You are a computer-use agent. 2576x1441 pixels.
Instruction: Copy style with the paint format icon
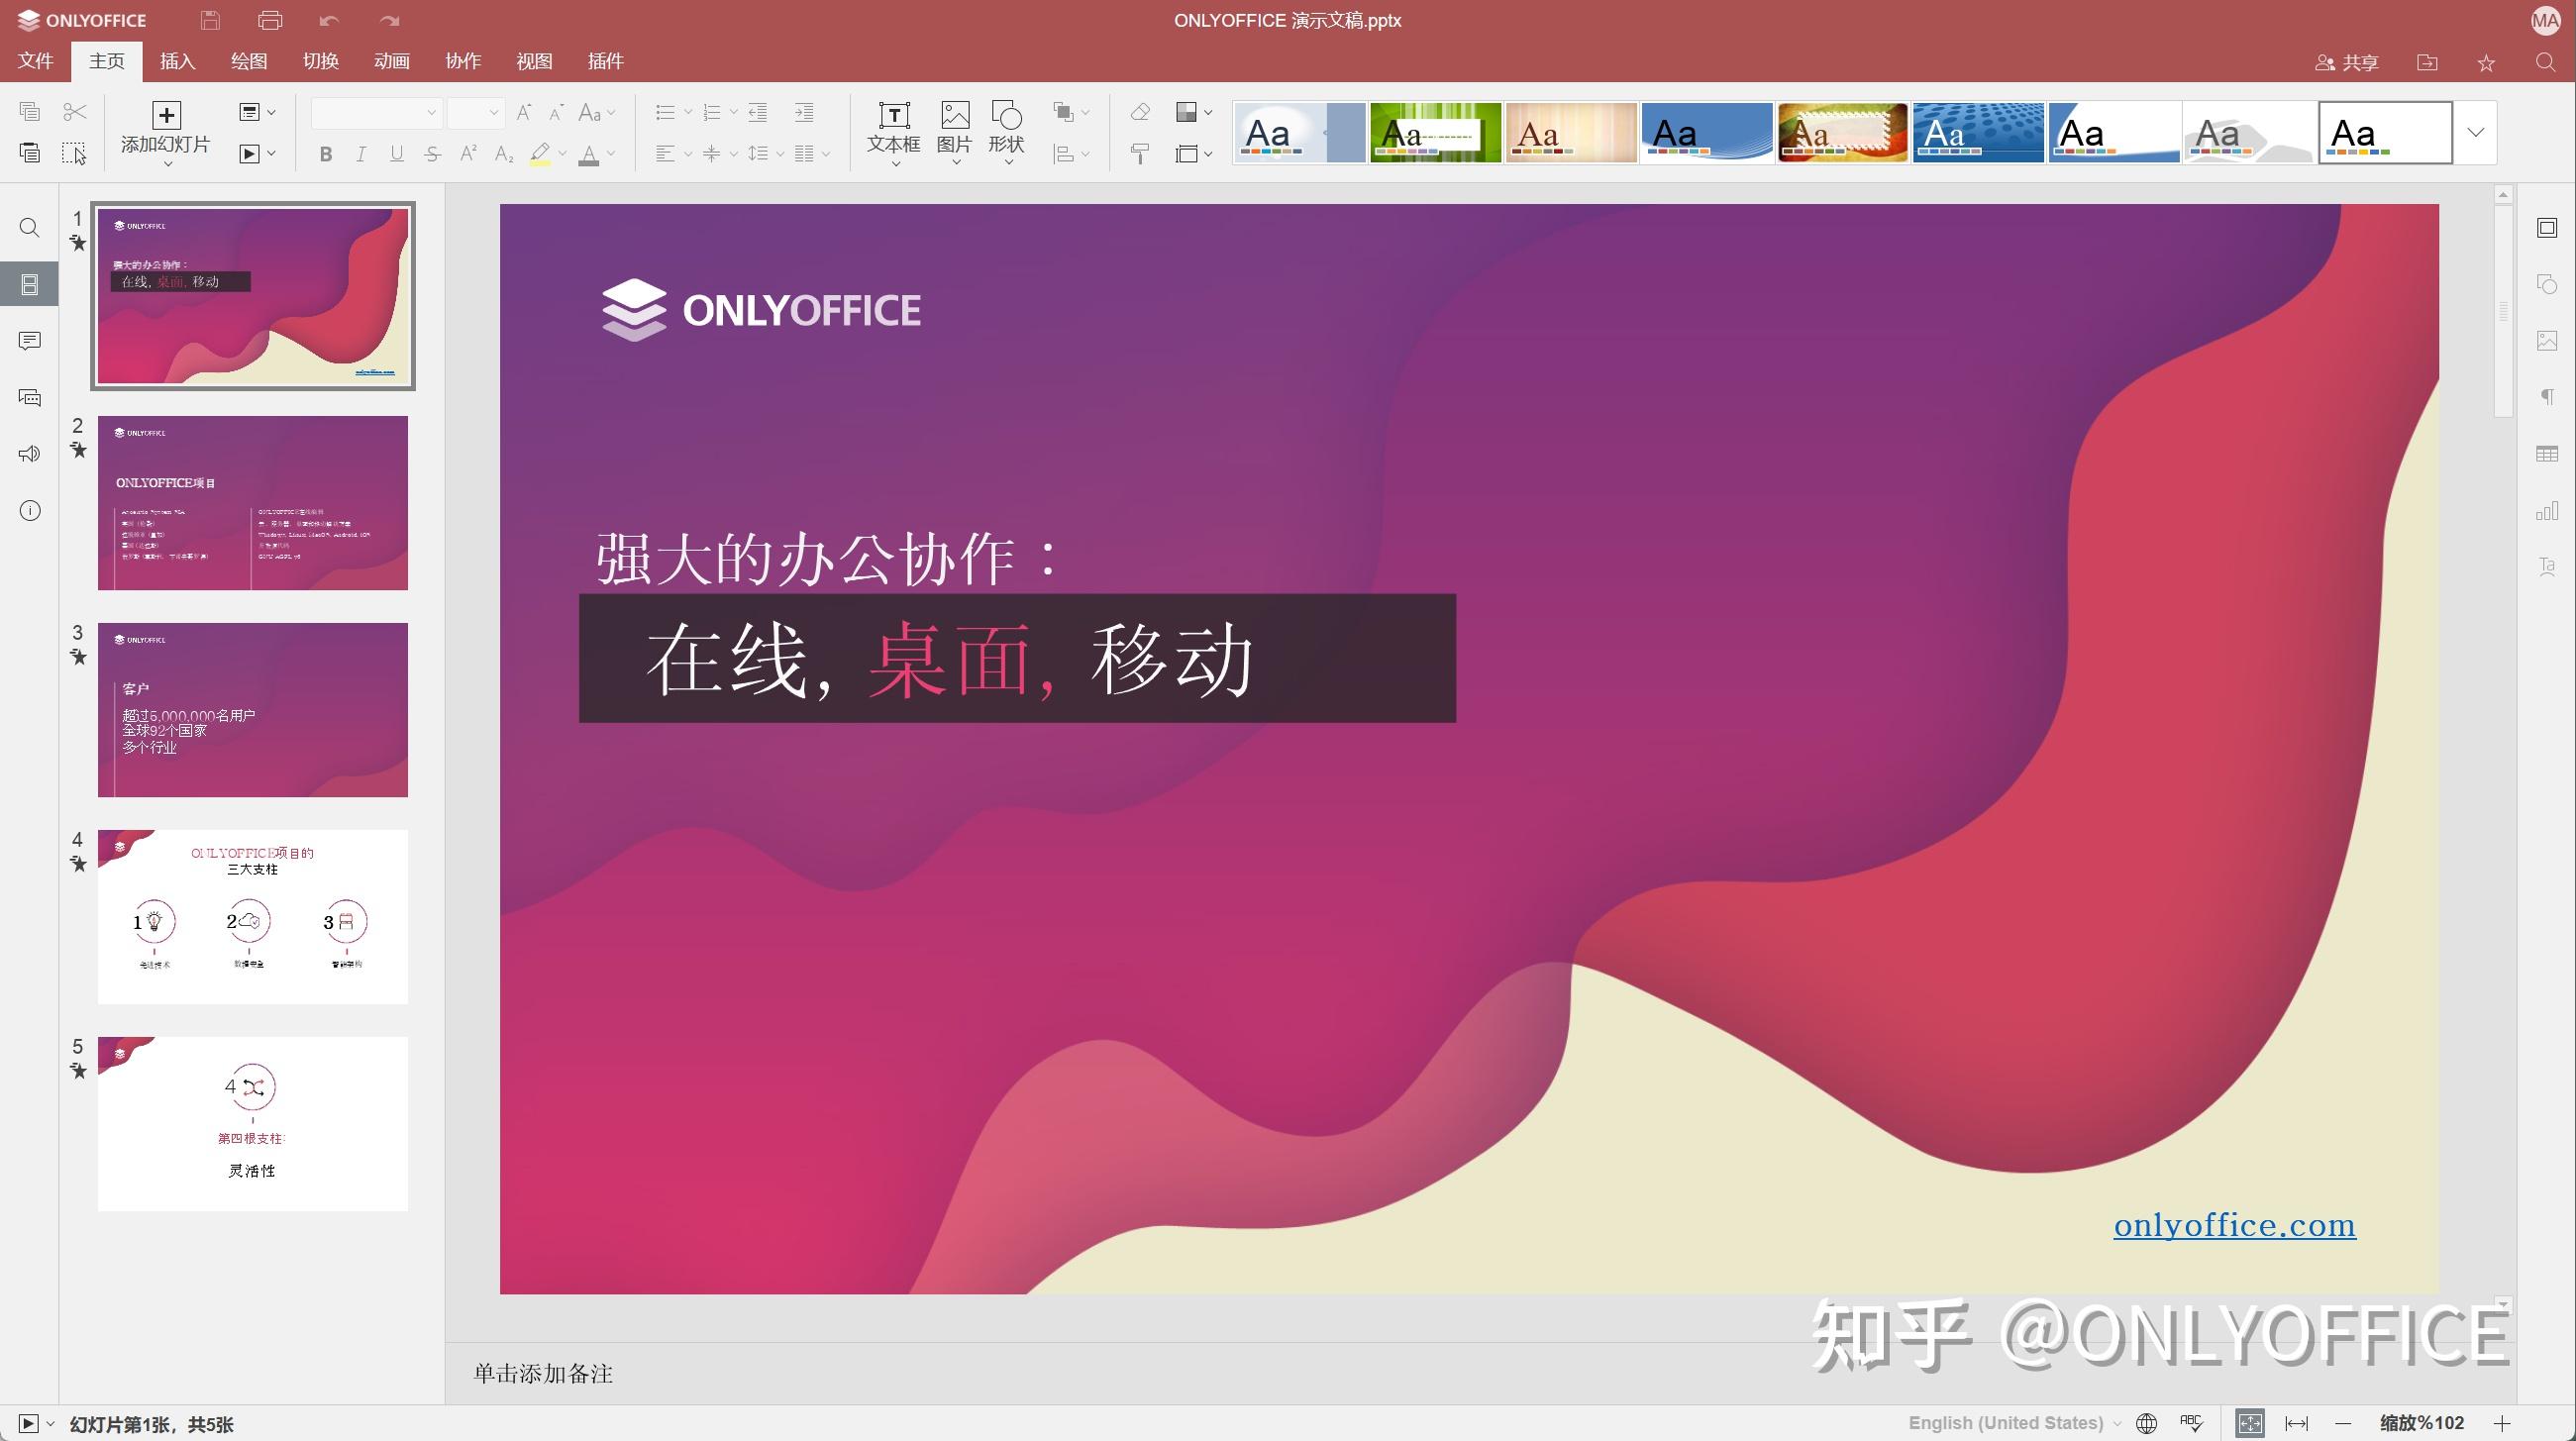pos(1140,153)
